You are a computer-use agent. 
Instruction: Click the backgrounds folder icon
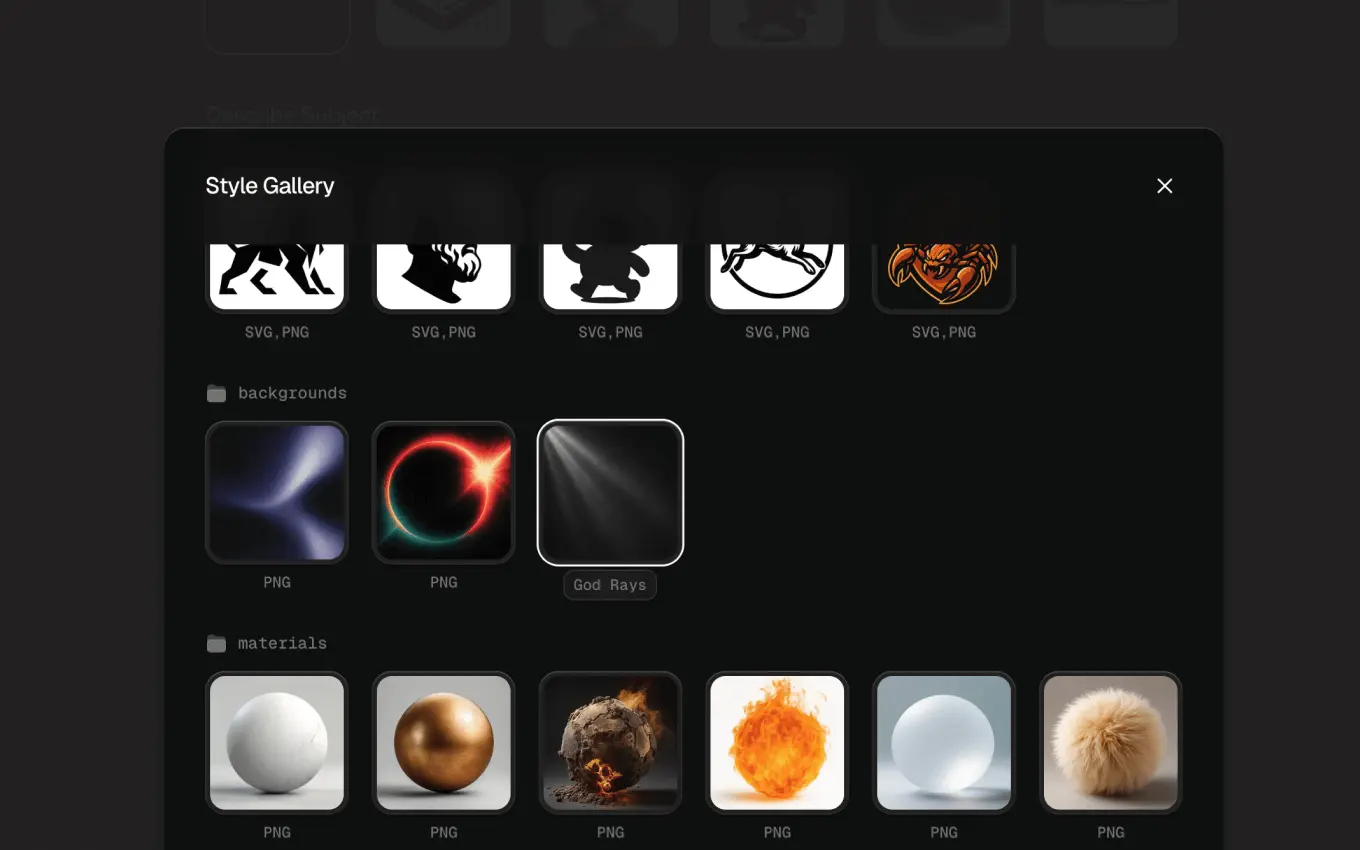[x=216, y=393]
